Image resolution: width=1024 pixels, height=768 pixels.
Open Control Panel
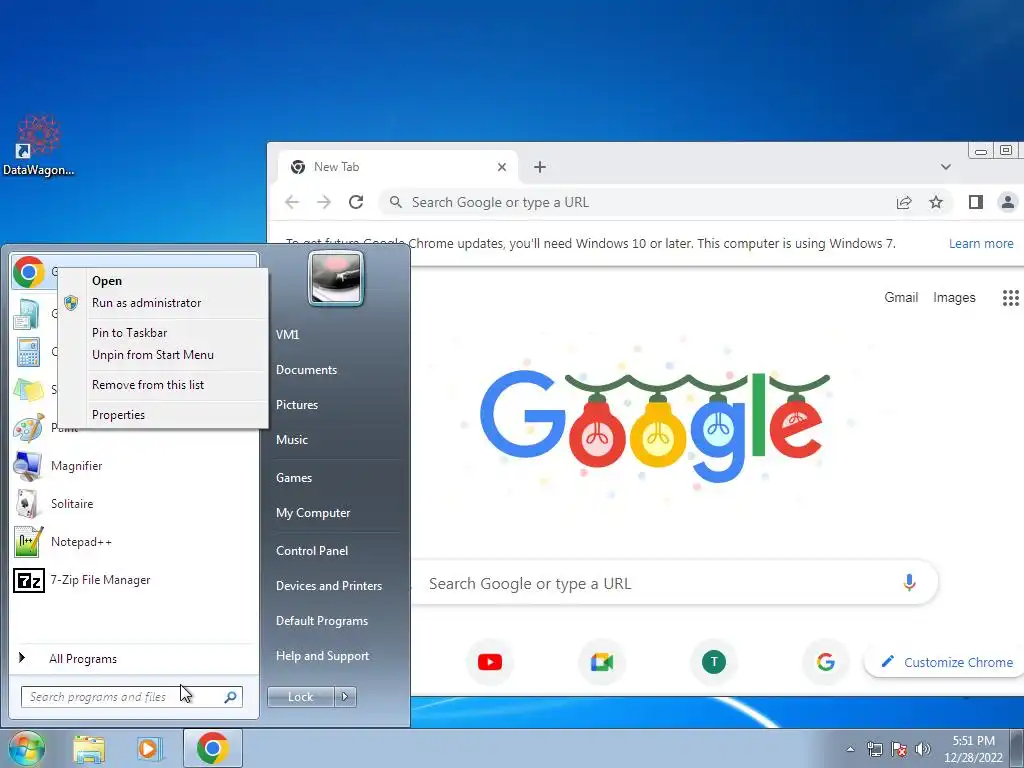coord(312,551)
